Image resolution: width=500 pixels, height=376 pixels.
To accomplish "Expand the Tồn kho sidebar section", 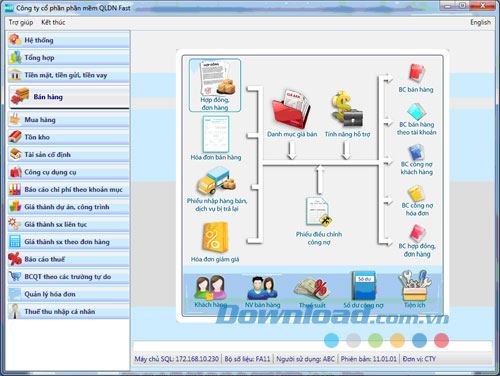I will (x=68, y=137).
